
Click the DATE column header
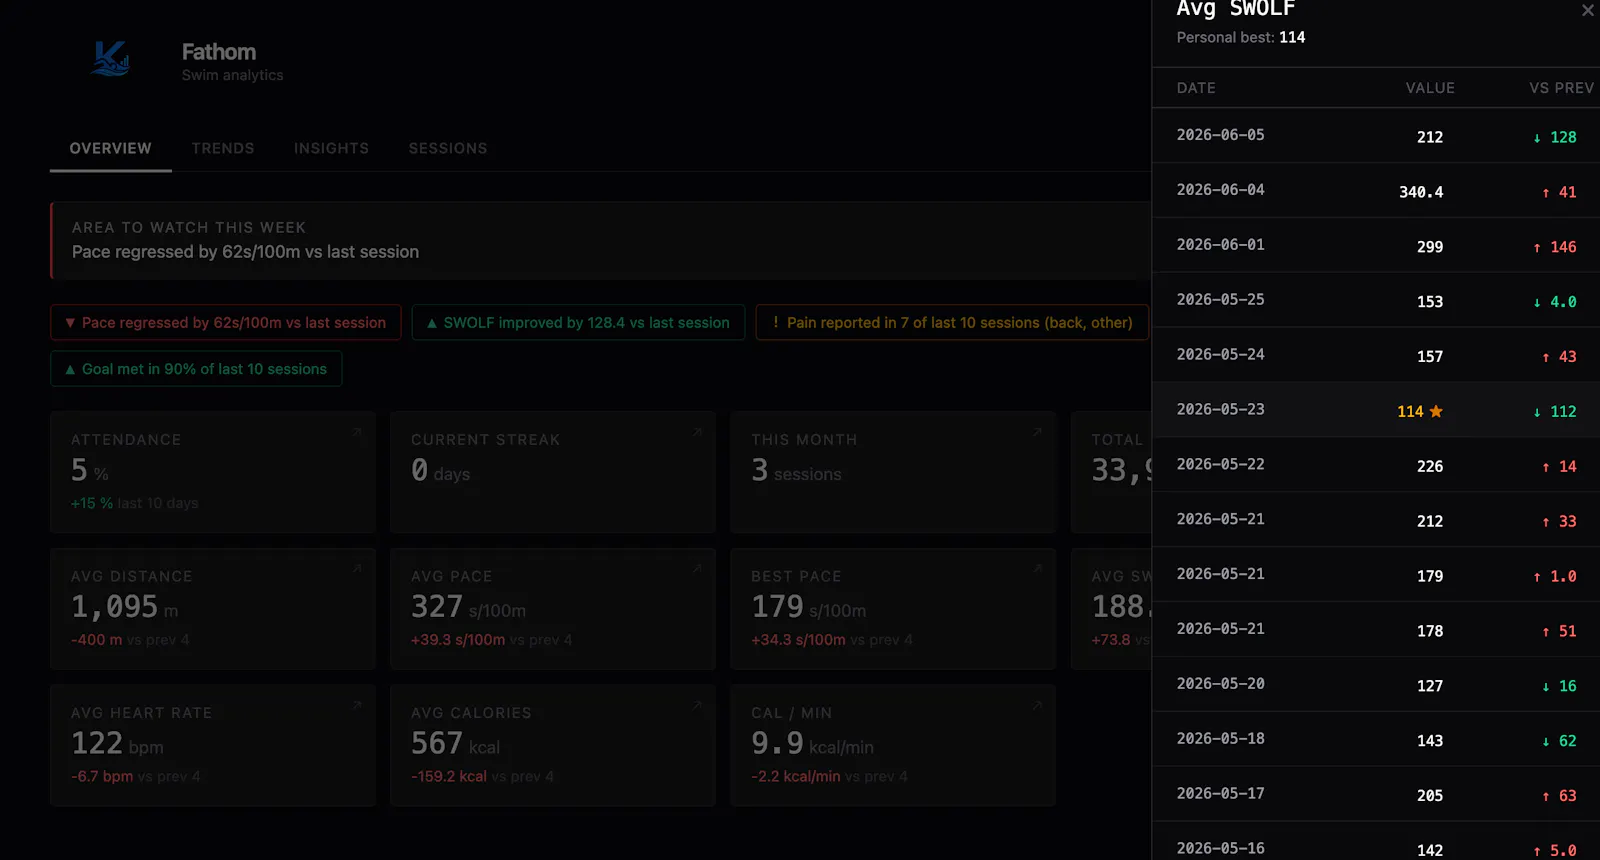point(1196,88)
